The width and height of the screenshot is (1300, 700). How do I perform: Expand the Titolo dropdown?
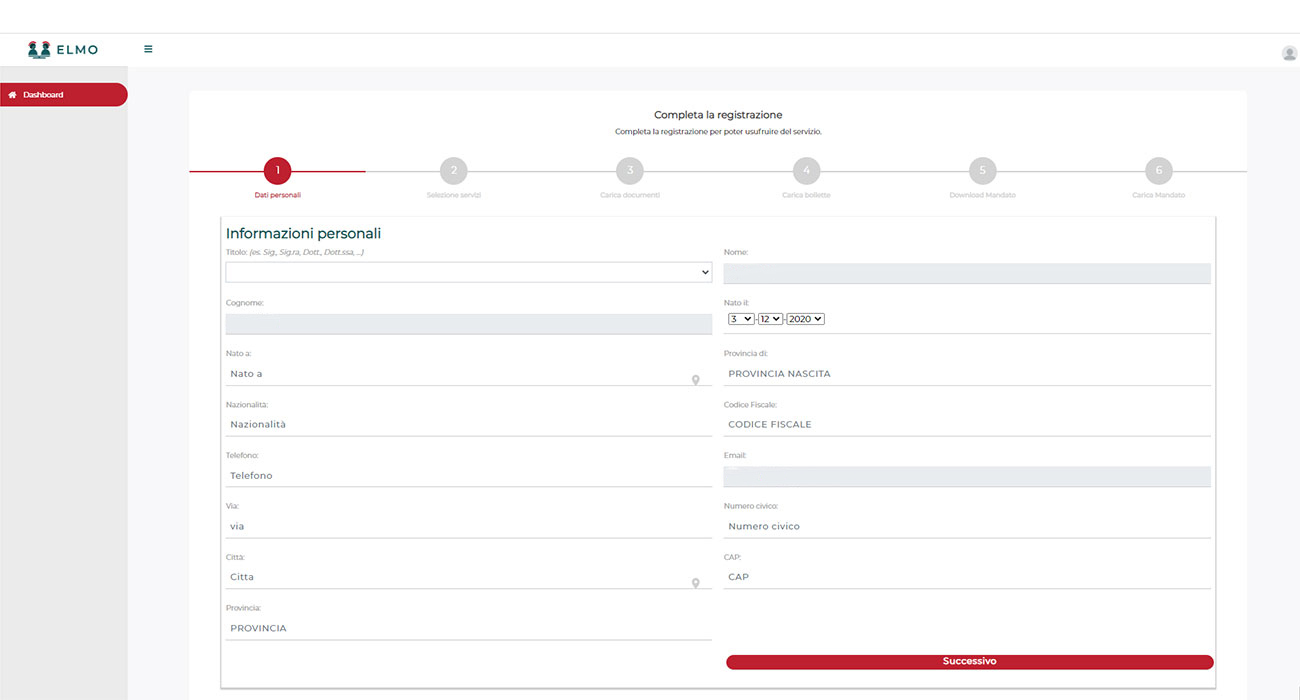[x=468, y=272]
